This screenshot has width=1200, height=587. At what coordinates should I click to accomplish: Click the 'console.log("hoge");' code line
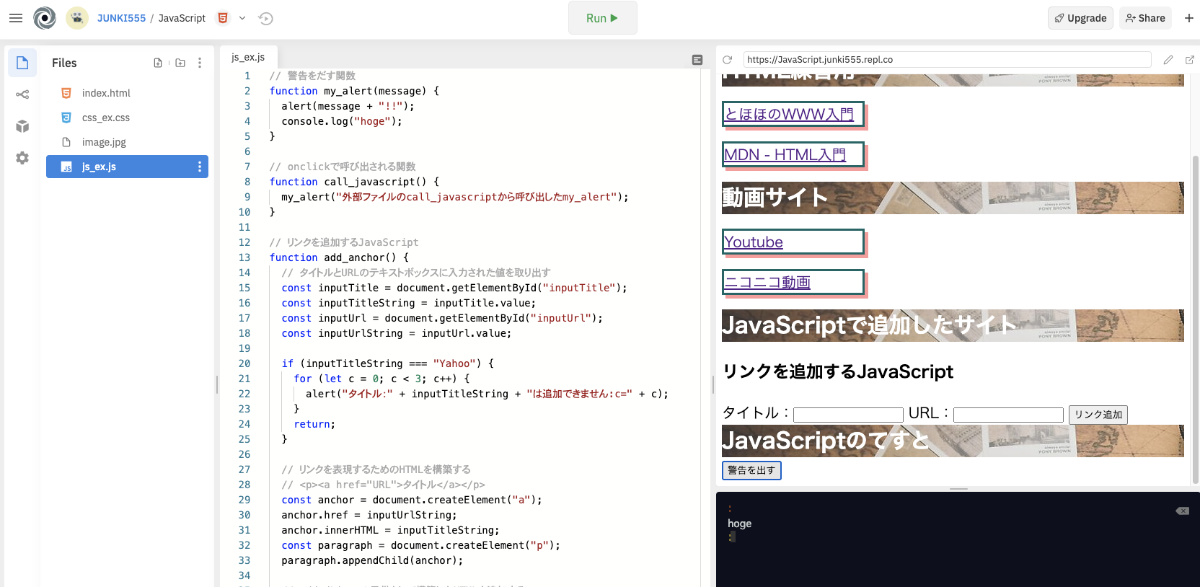point(341,121)
